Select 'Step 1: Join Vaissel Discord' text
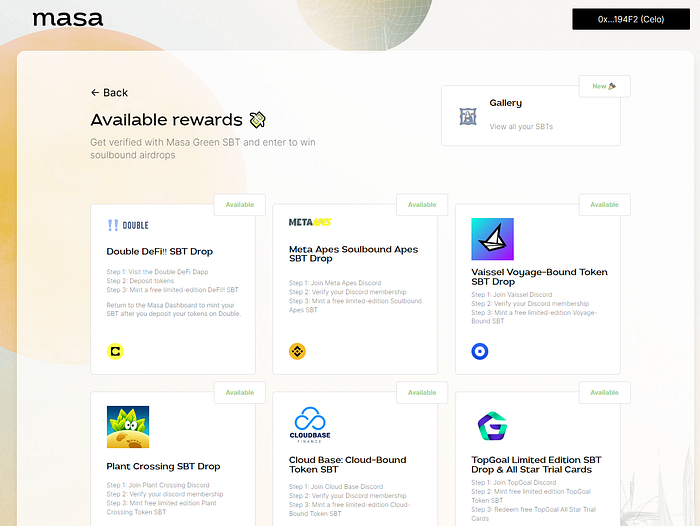 (x=512, y=295)
